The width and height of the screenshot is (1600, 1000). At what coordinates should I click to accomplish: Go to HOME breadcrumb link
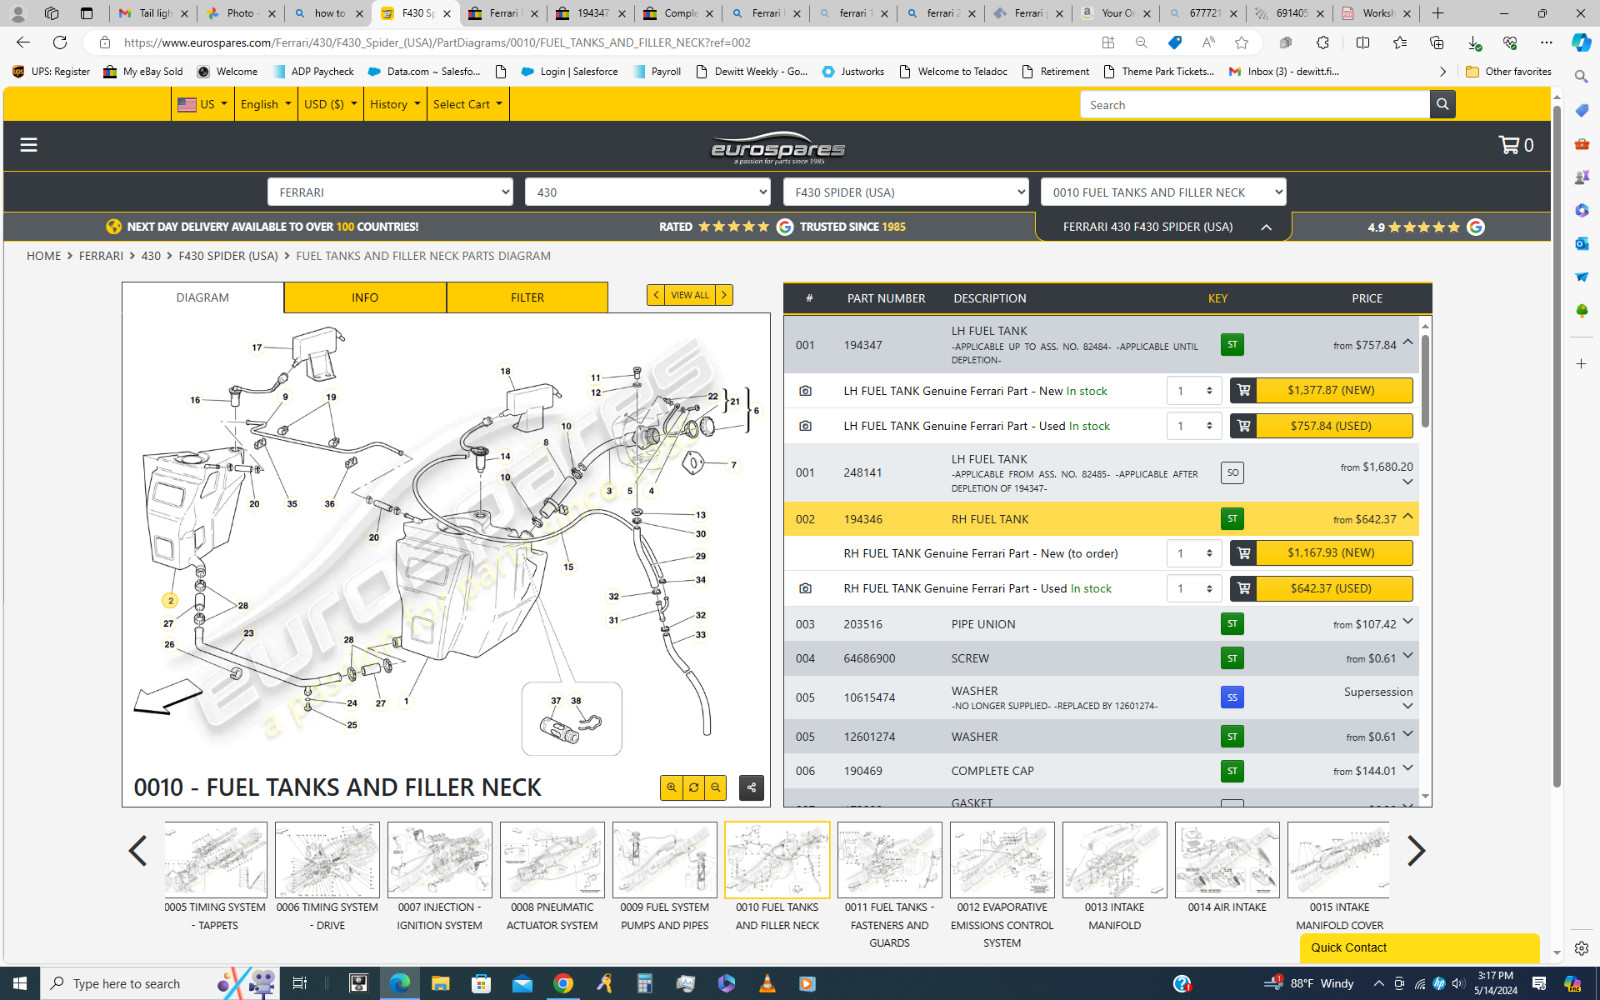44,256
